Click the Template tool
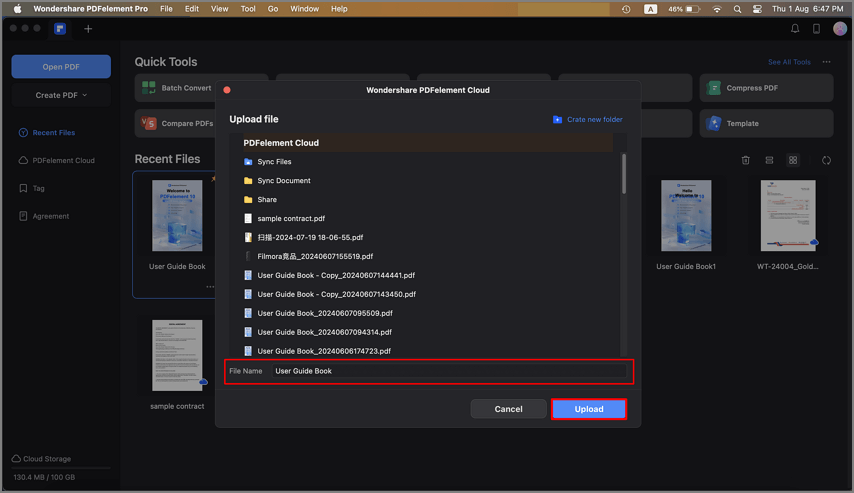 click(766, 124)
